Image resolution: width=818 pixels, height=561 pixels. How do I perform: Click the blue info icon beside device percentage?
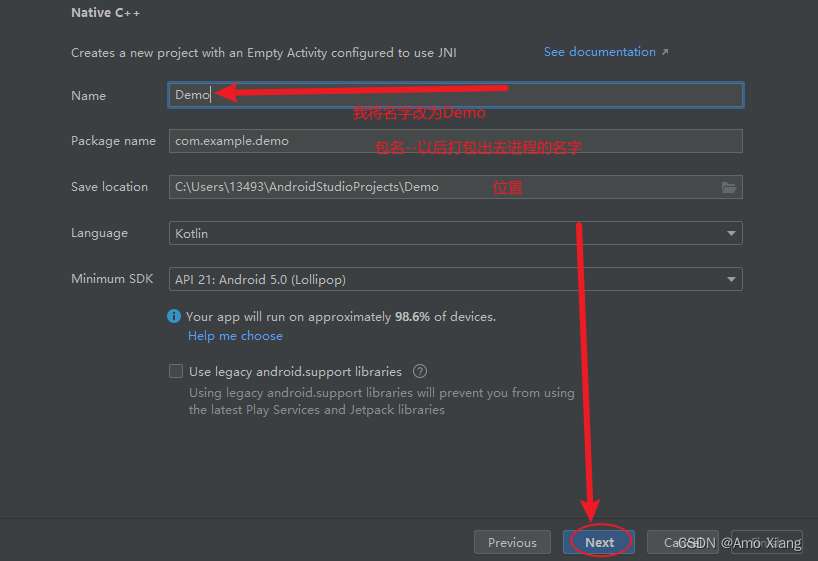(174, 316)
